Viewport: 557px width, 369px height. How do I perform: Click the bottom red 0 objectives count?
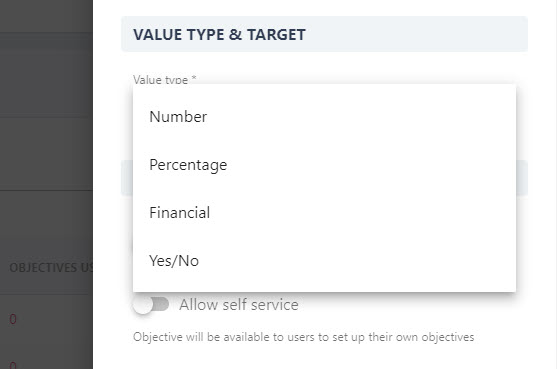point(13,365)
